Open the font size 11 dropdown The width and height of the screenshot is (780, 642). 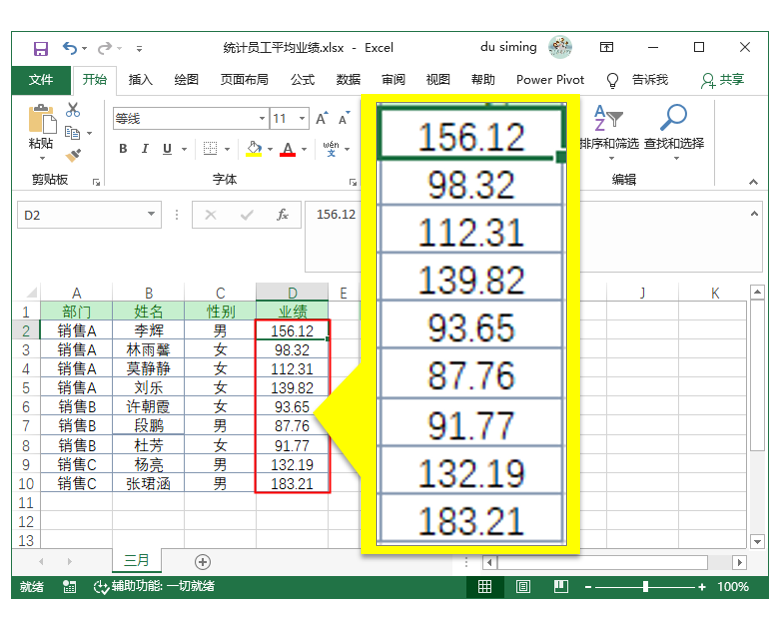point(302,118)
